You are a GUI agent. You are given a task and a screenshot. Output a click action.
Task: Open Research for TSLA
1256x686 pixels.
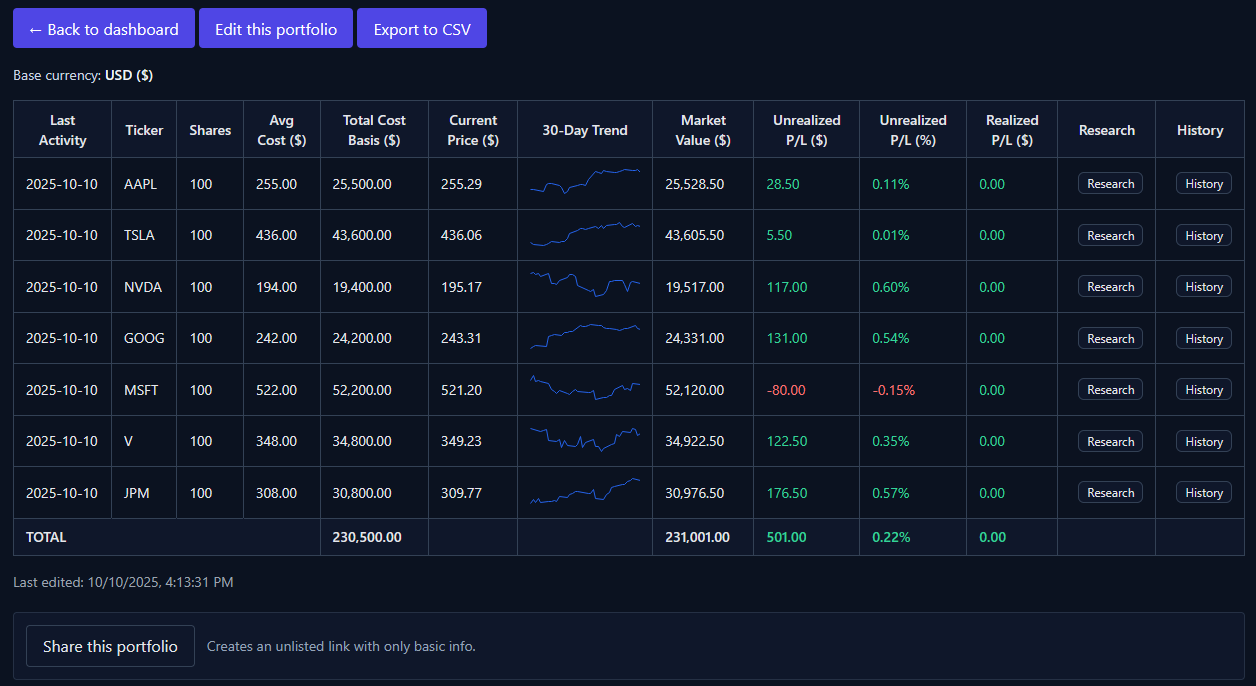click(1110, 235)
